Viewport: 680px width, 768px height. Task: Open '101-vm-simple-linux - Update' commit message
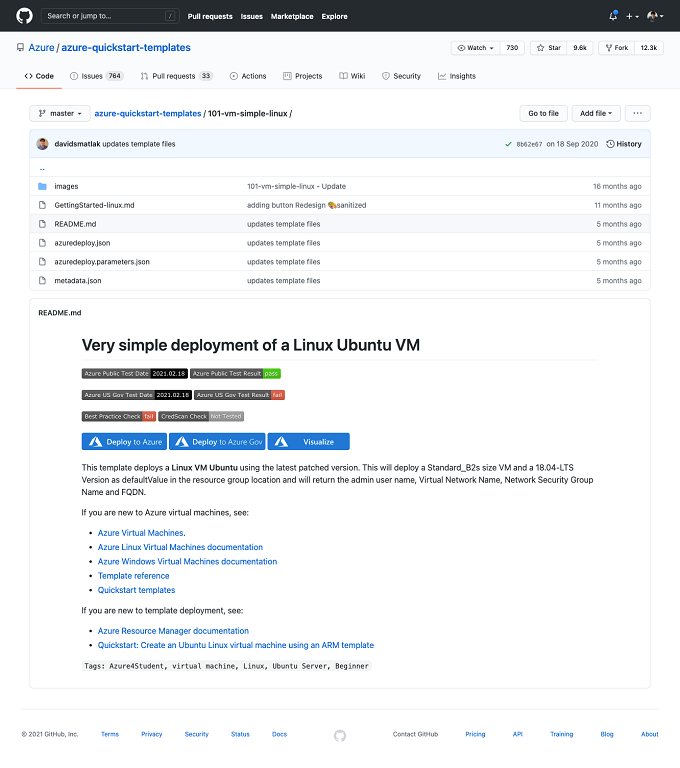pos(296,186)
